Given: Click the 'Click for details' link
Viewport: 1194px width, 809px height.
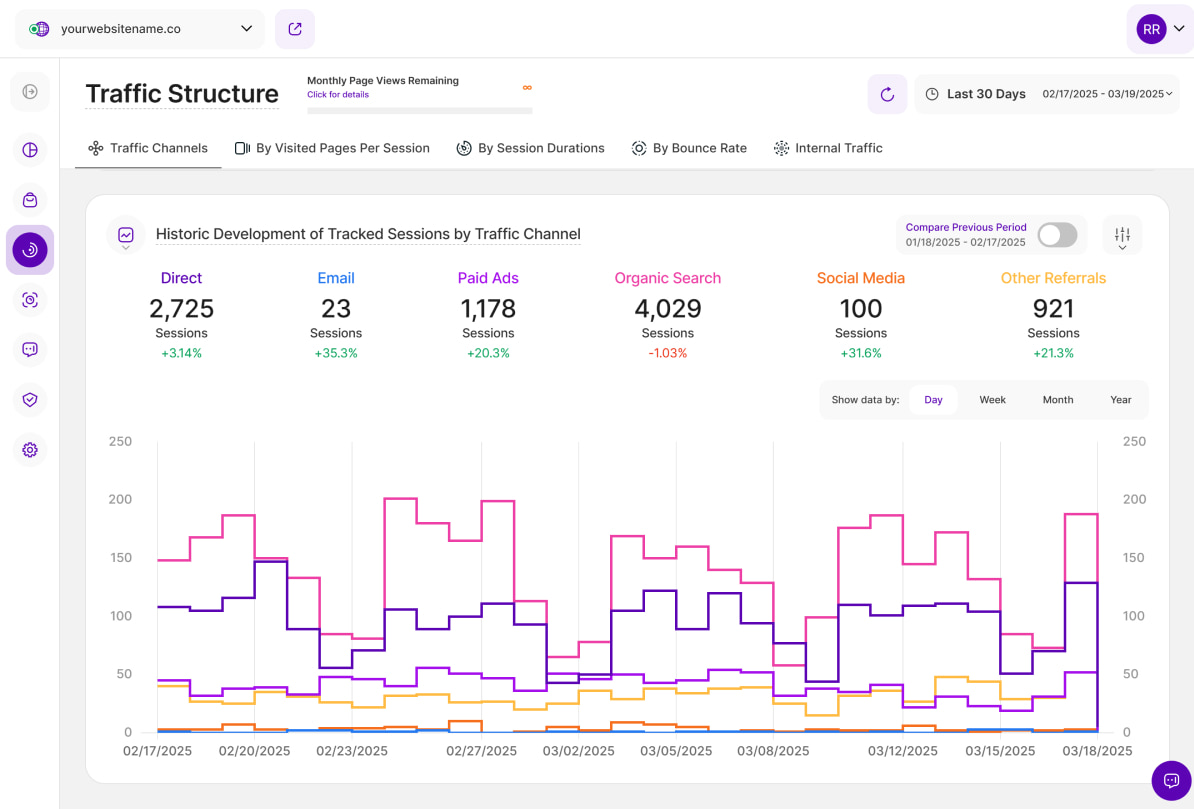Looking at the screenshot, I should (338, 95).
